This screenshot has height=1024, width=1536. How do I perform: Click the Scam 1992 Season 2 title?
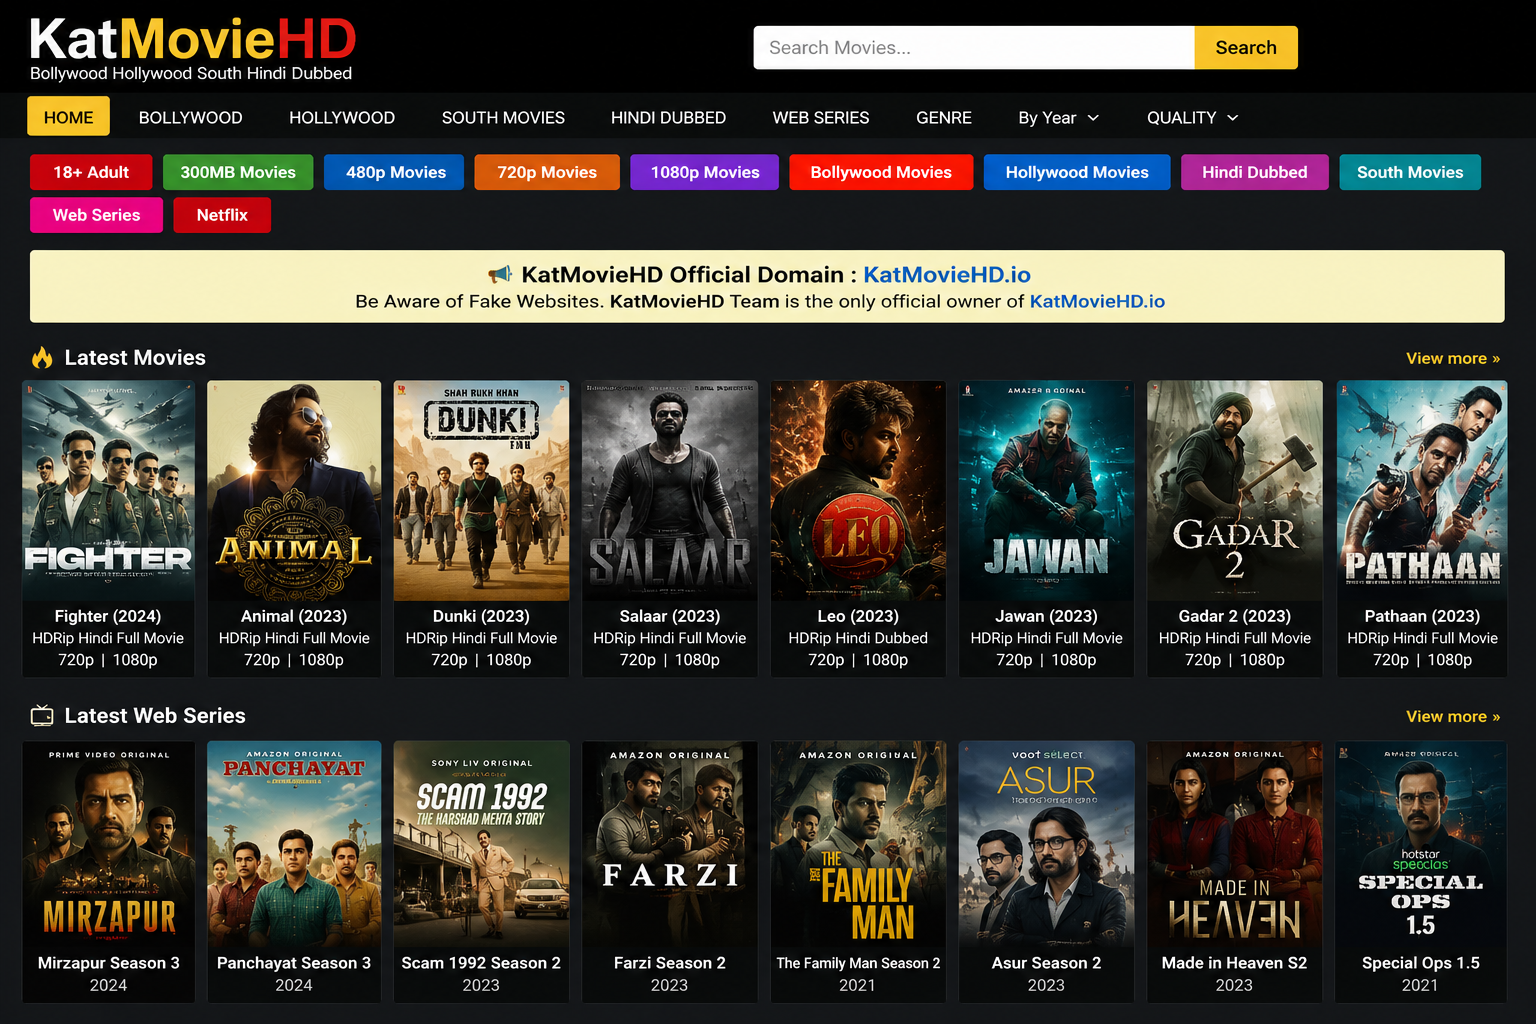481,963
